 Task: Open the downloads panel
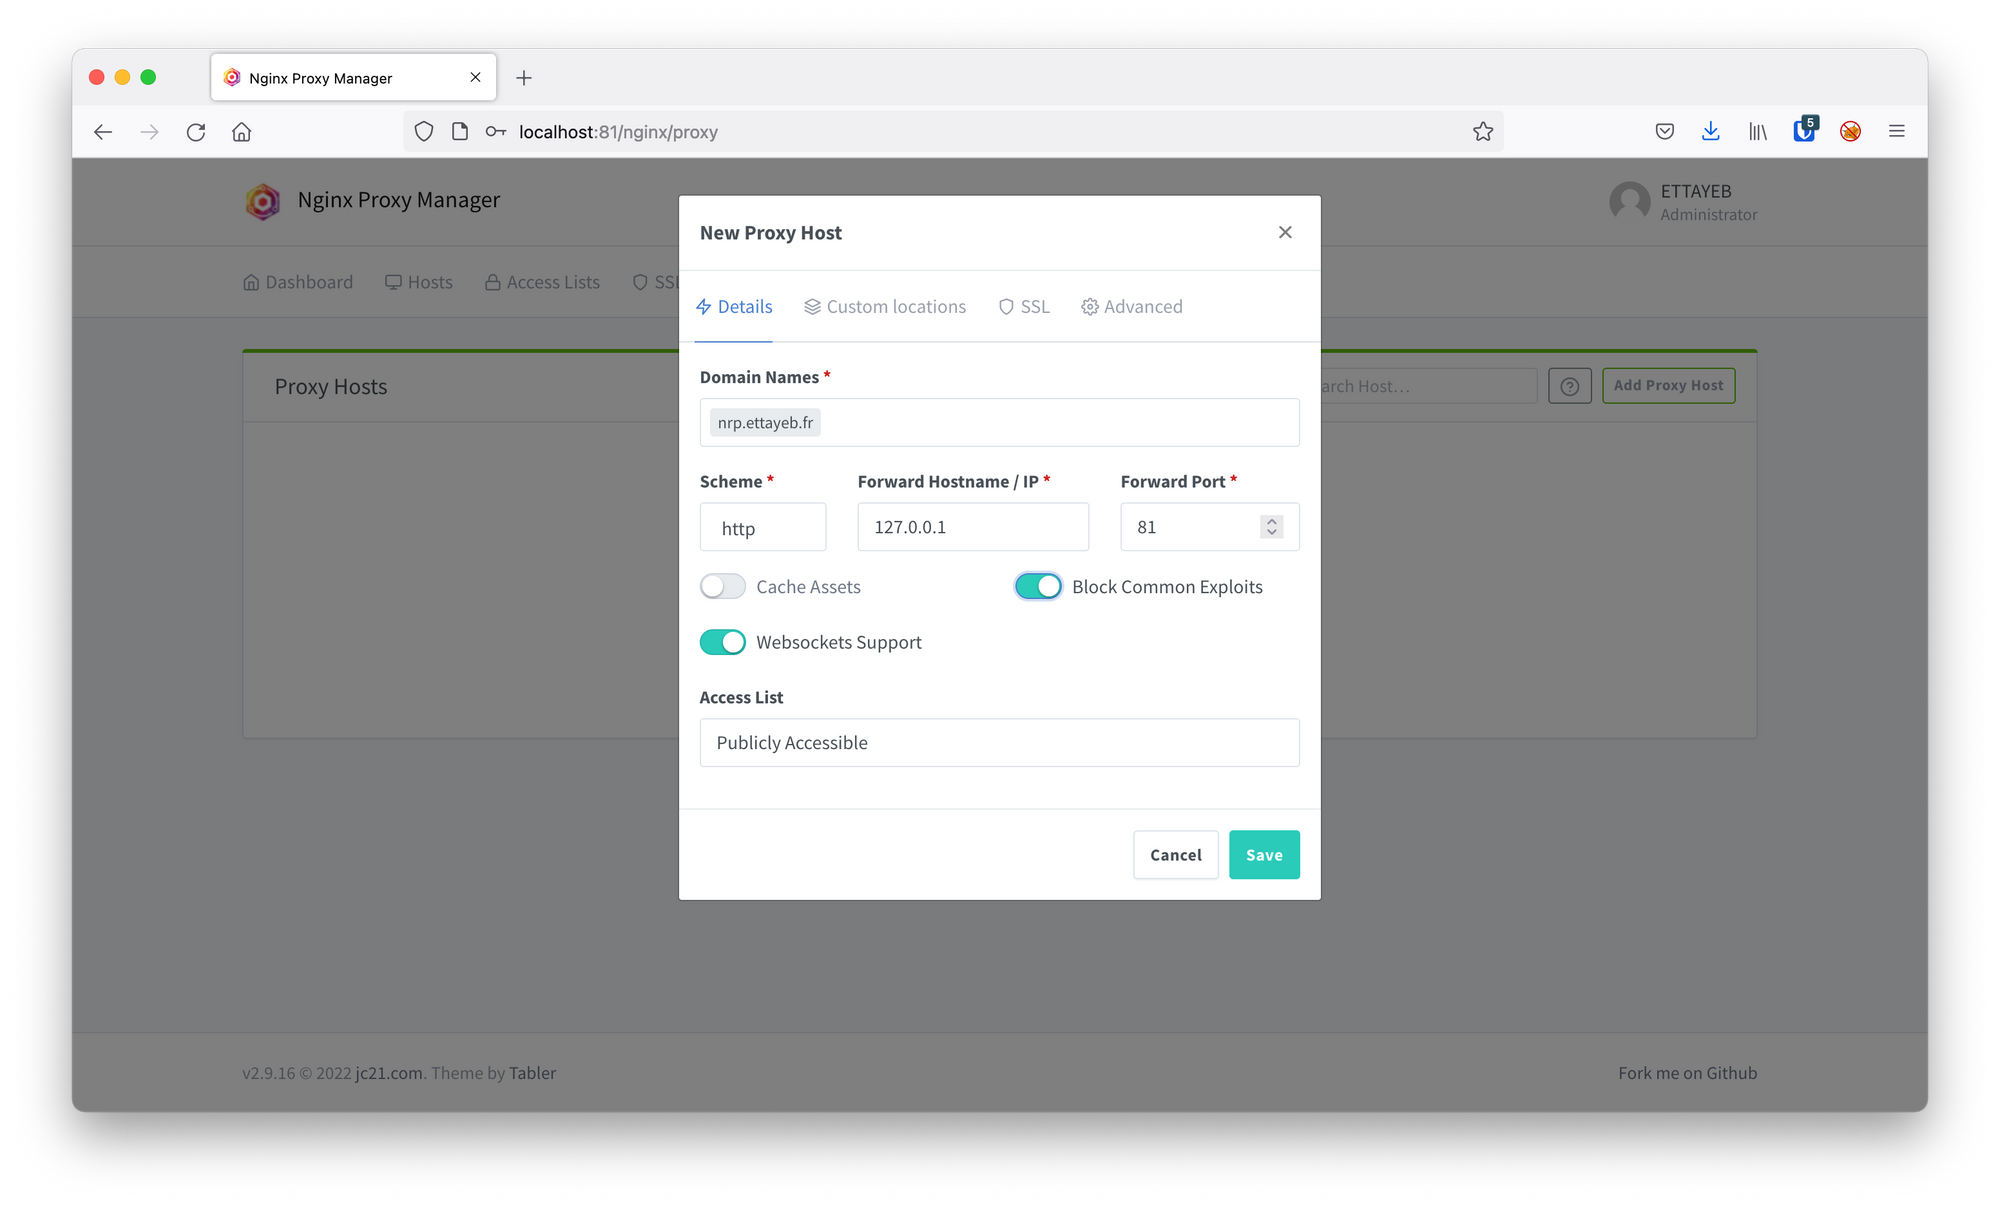1711,132
